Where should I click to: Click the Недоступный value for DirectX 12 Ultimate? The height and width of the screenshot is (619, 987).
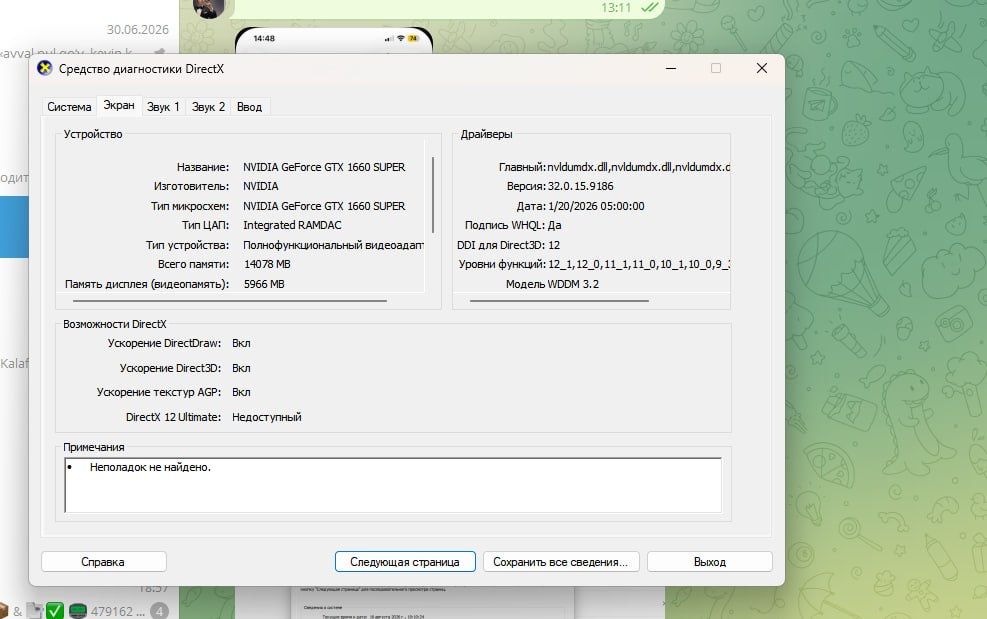(x=267, y=417)
